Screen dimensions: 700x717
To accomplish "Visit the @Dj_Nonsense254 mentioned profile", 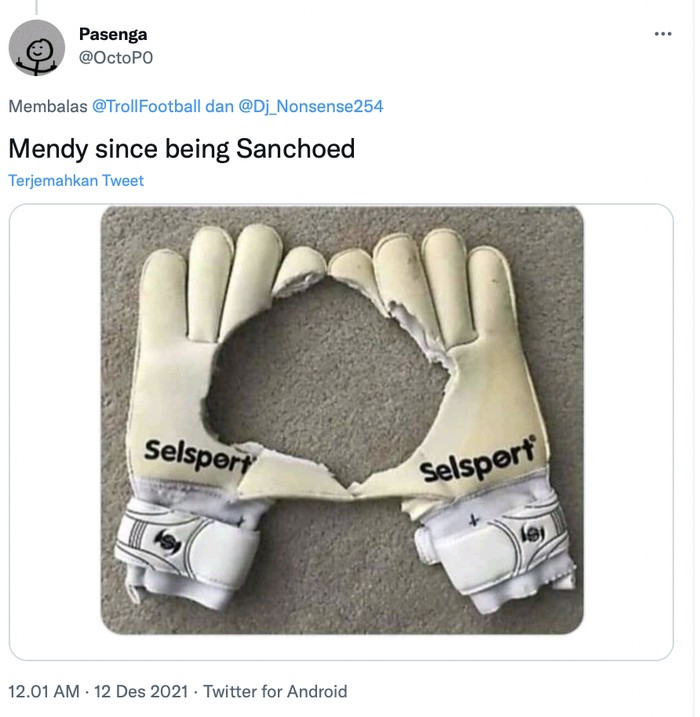I will tap(310, 106).
